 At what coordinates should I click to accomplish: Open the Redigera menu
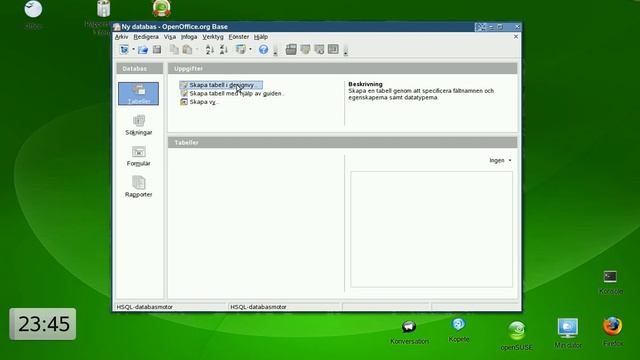pos(146,37)
